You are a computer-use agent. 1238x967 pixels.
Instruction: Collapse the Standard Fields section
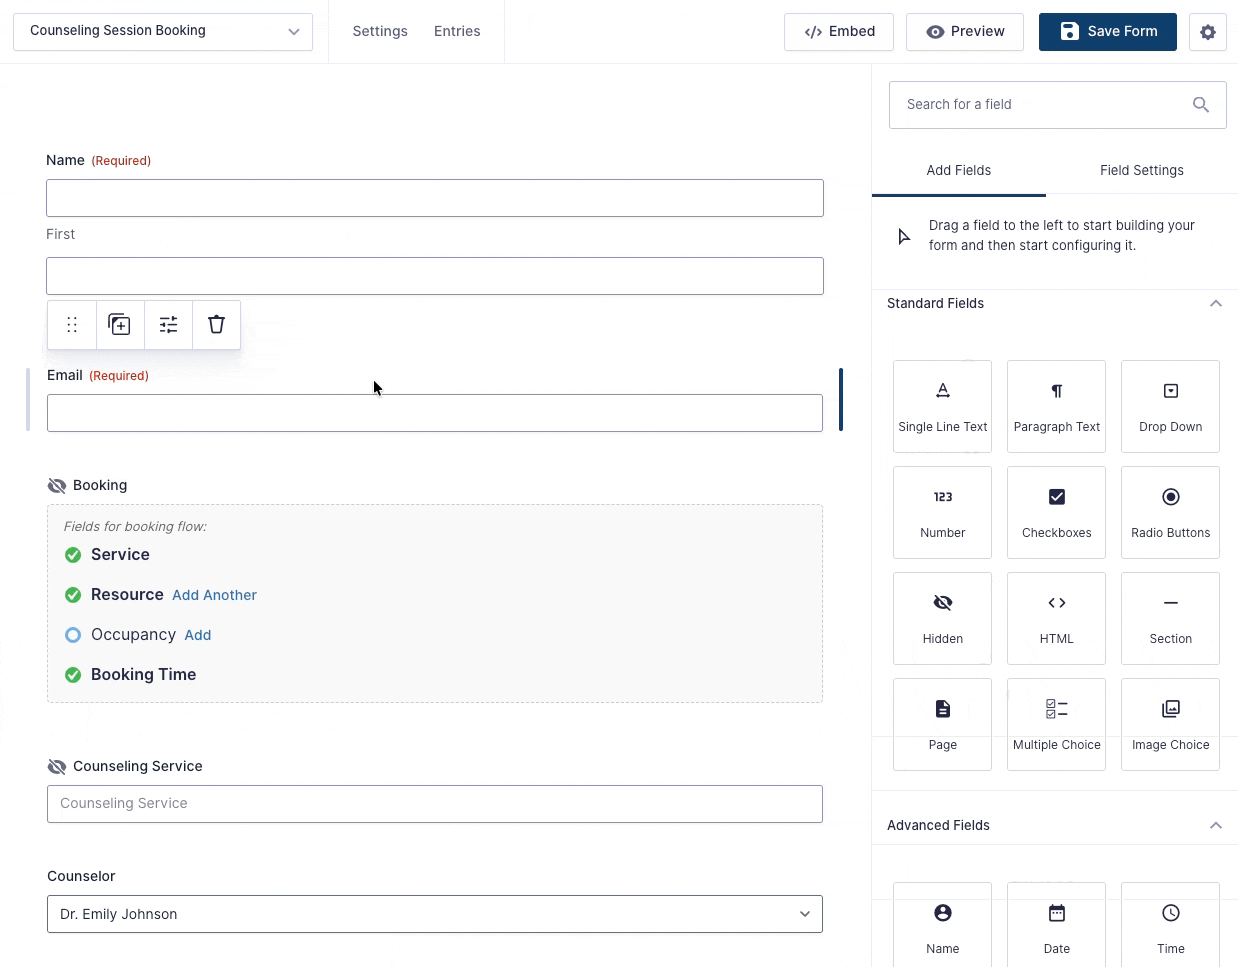pyautogui.click(x=1215, y=304)
